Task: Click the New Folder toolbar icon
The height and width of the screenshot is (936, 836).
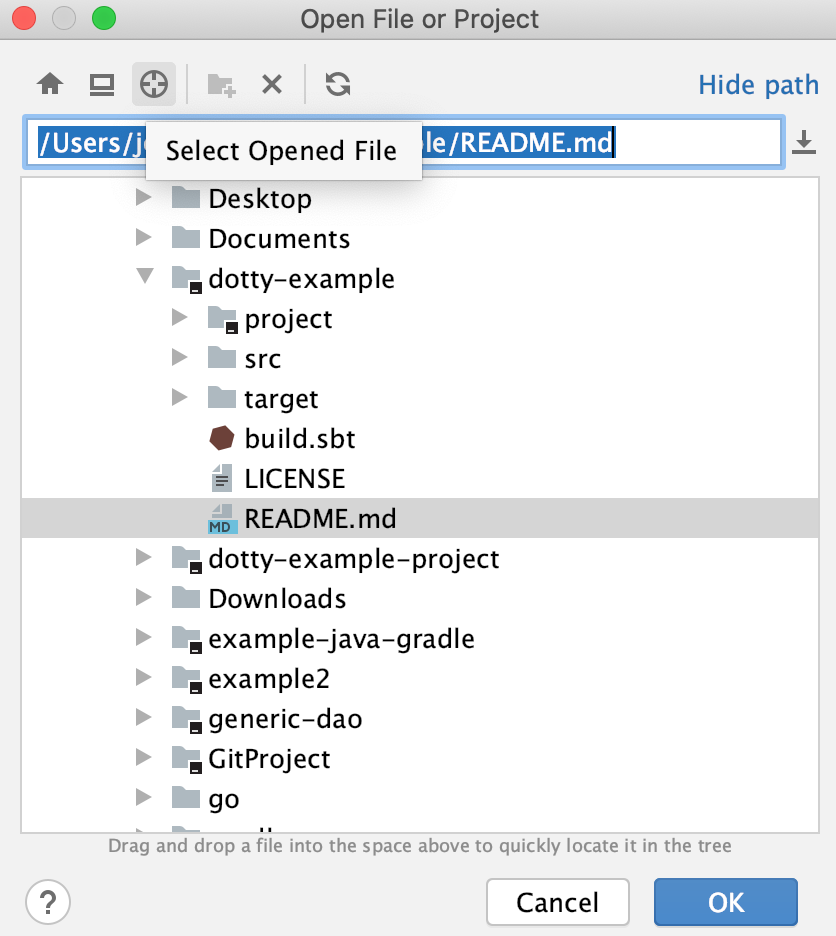Action: [x=219, y=84]
